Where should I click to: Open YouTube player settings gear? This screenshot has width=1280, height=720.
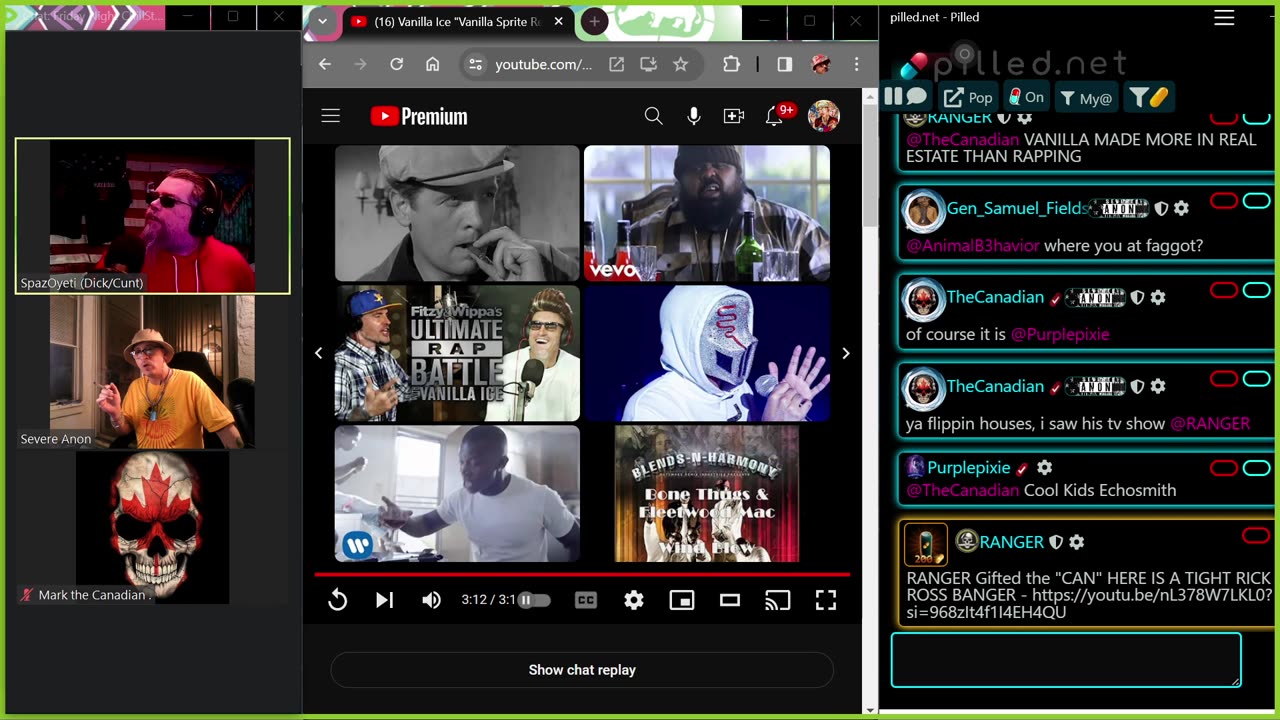(634, 600)
